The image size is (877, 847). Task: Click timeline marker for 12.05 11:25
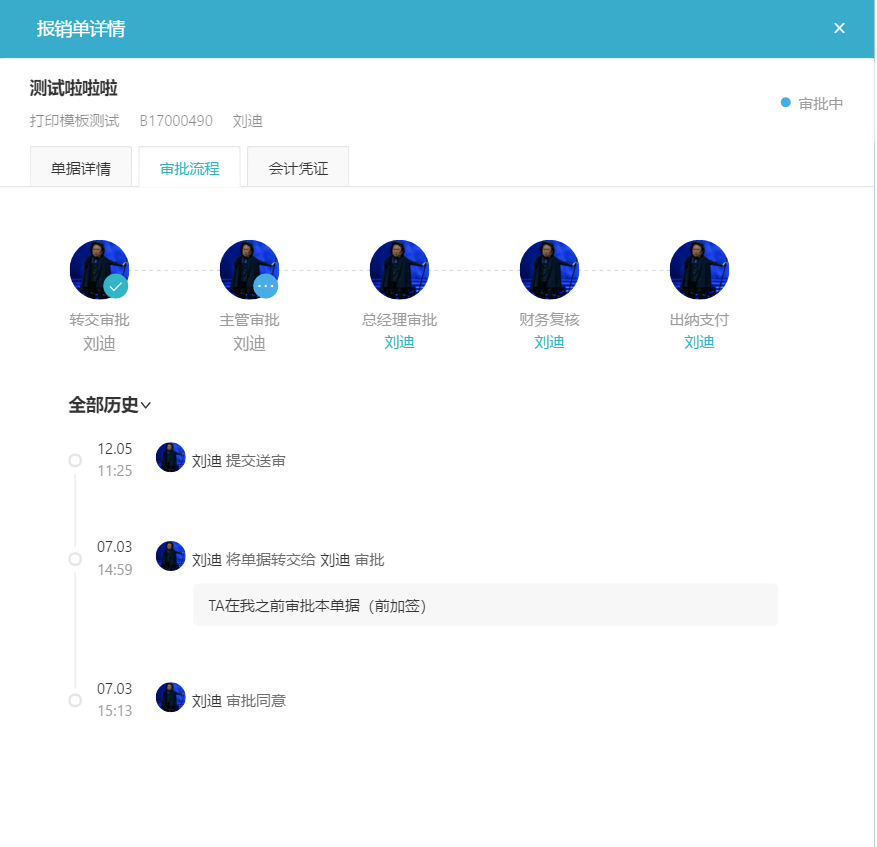coord(75,460)
